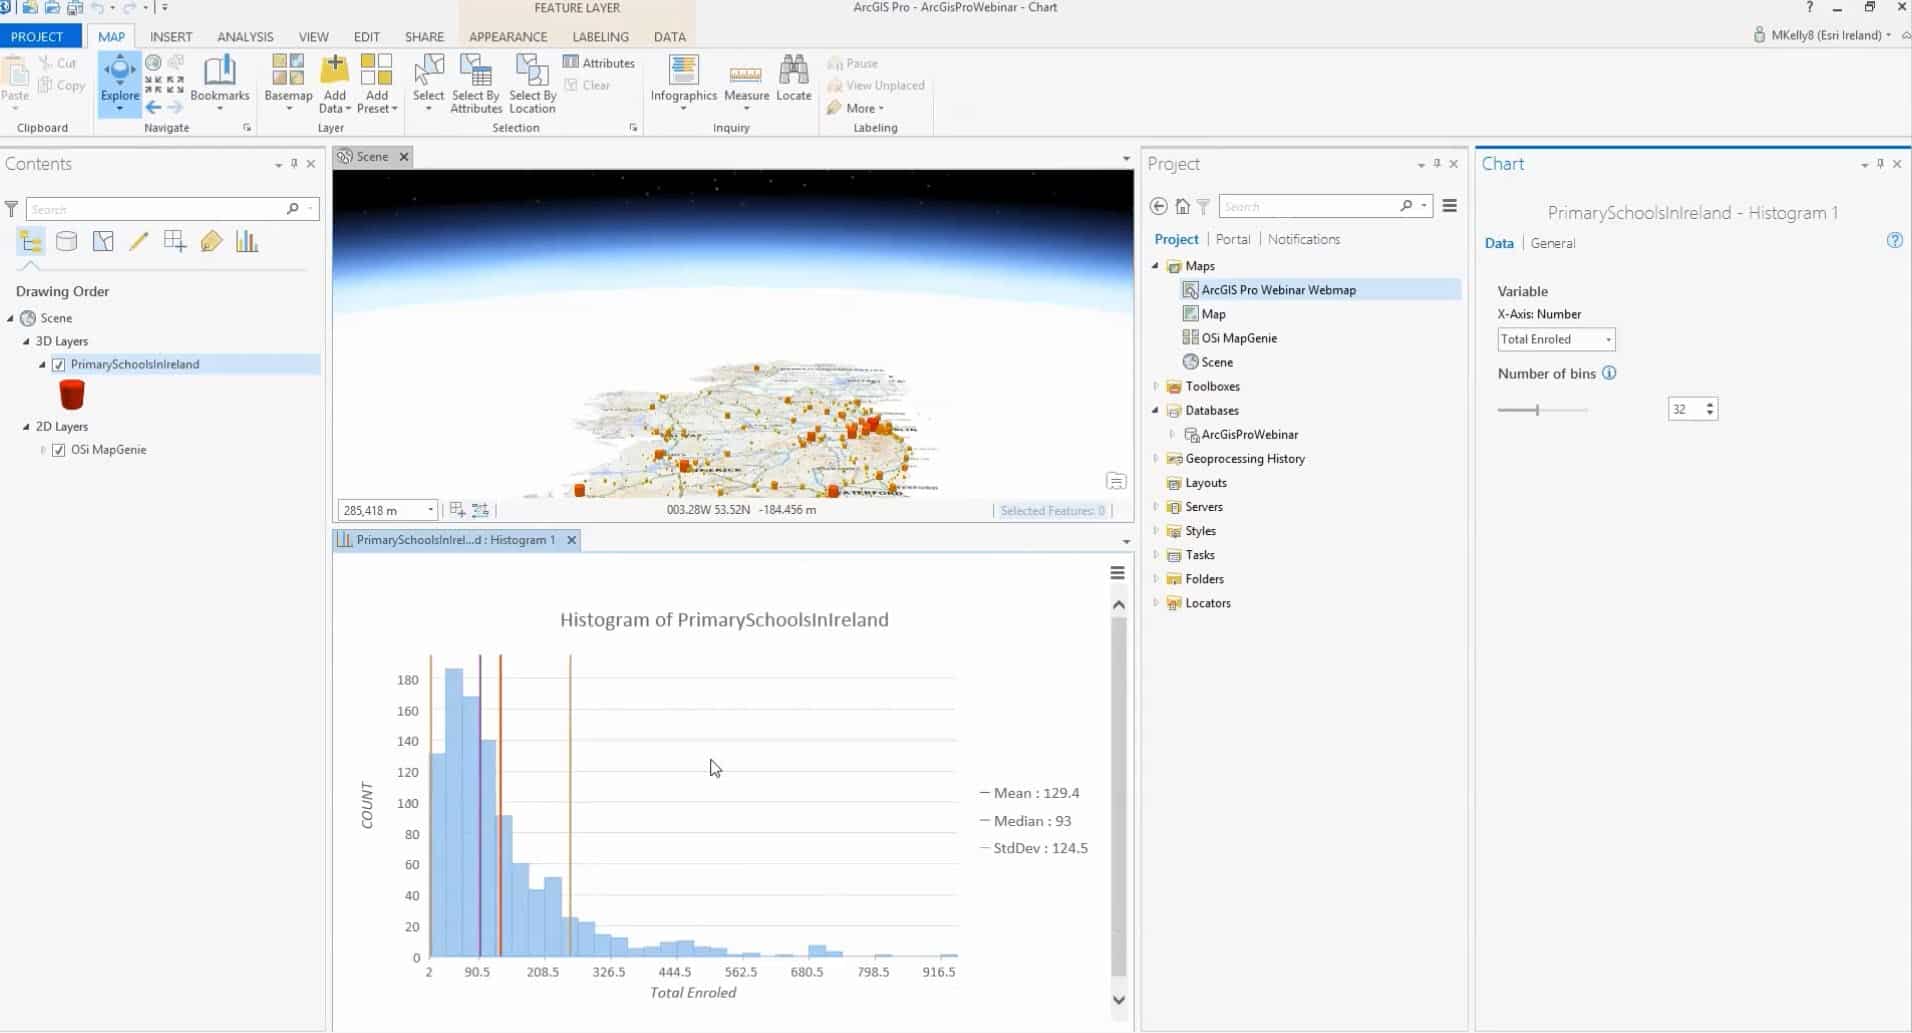
Task: Expand the Toolboxes project folder
Action: 1156,386
